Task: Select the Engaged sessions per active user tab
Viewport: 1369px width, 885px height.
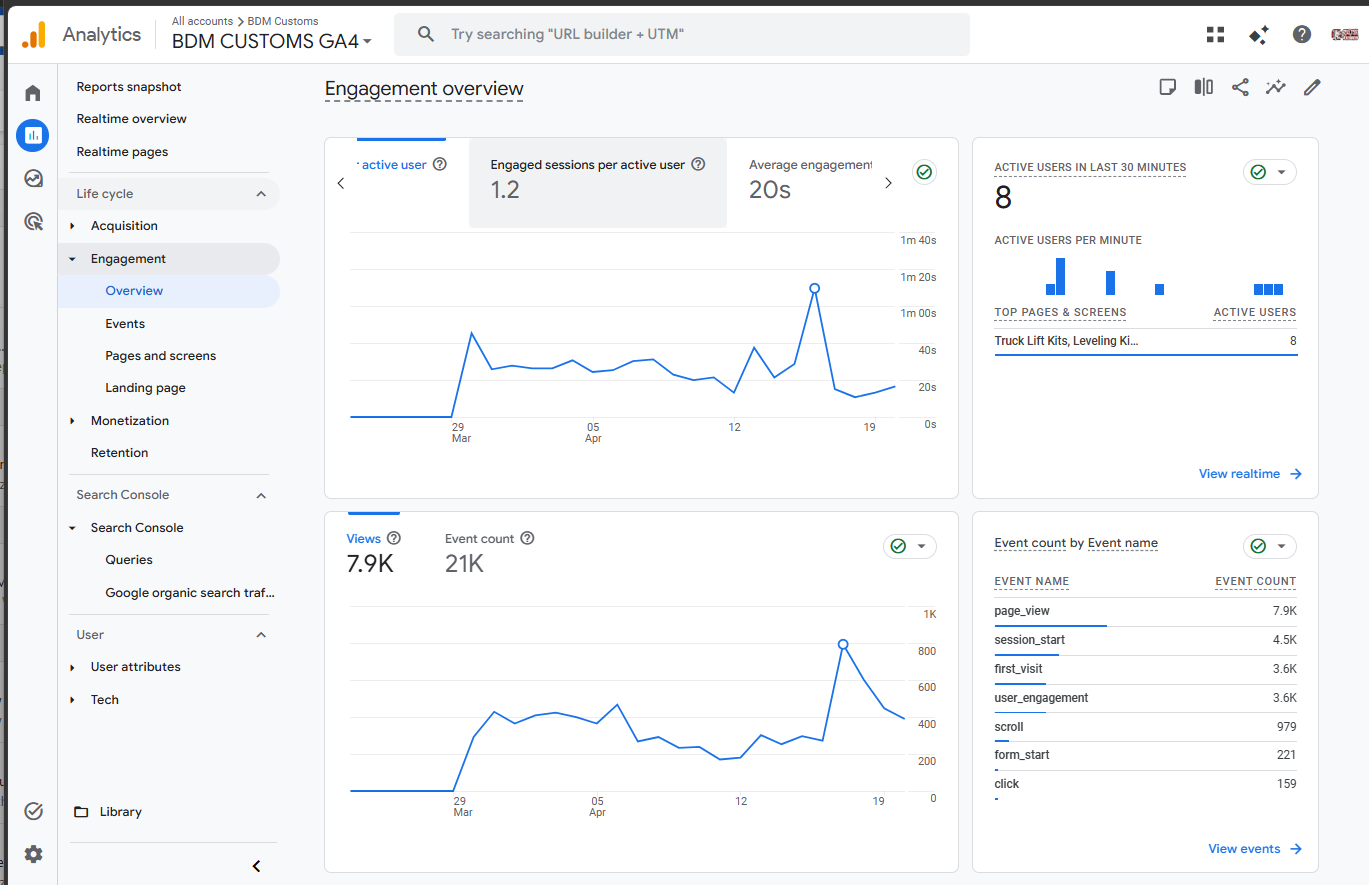Action: coord(598,183)
